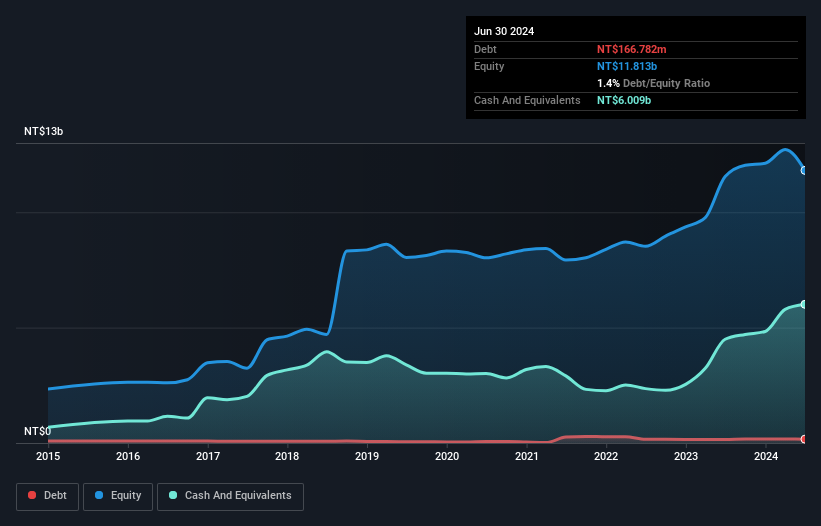
Task: Toggle the Equity legend button
Action: pos(118,496)
